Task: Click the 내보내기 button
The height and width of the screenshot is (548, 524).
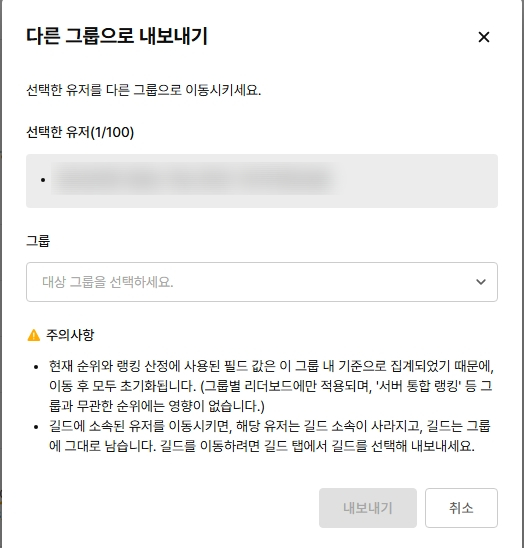Action: [x=368, y=508]
